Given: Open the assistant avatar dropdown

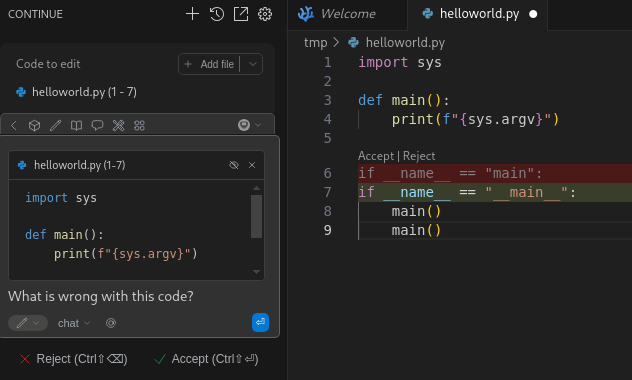Looking at the screenshot, I should [249, 125].
